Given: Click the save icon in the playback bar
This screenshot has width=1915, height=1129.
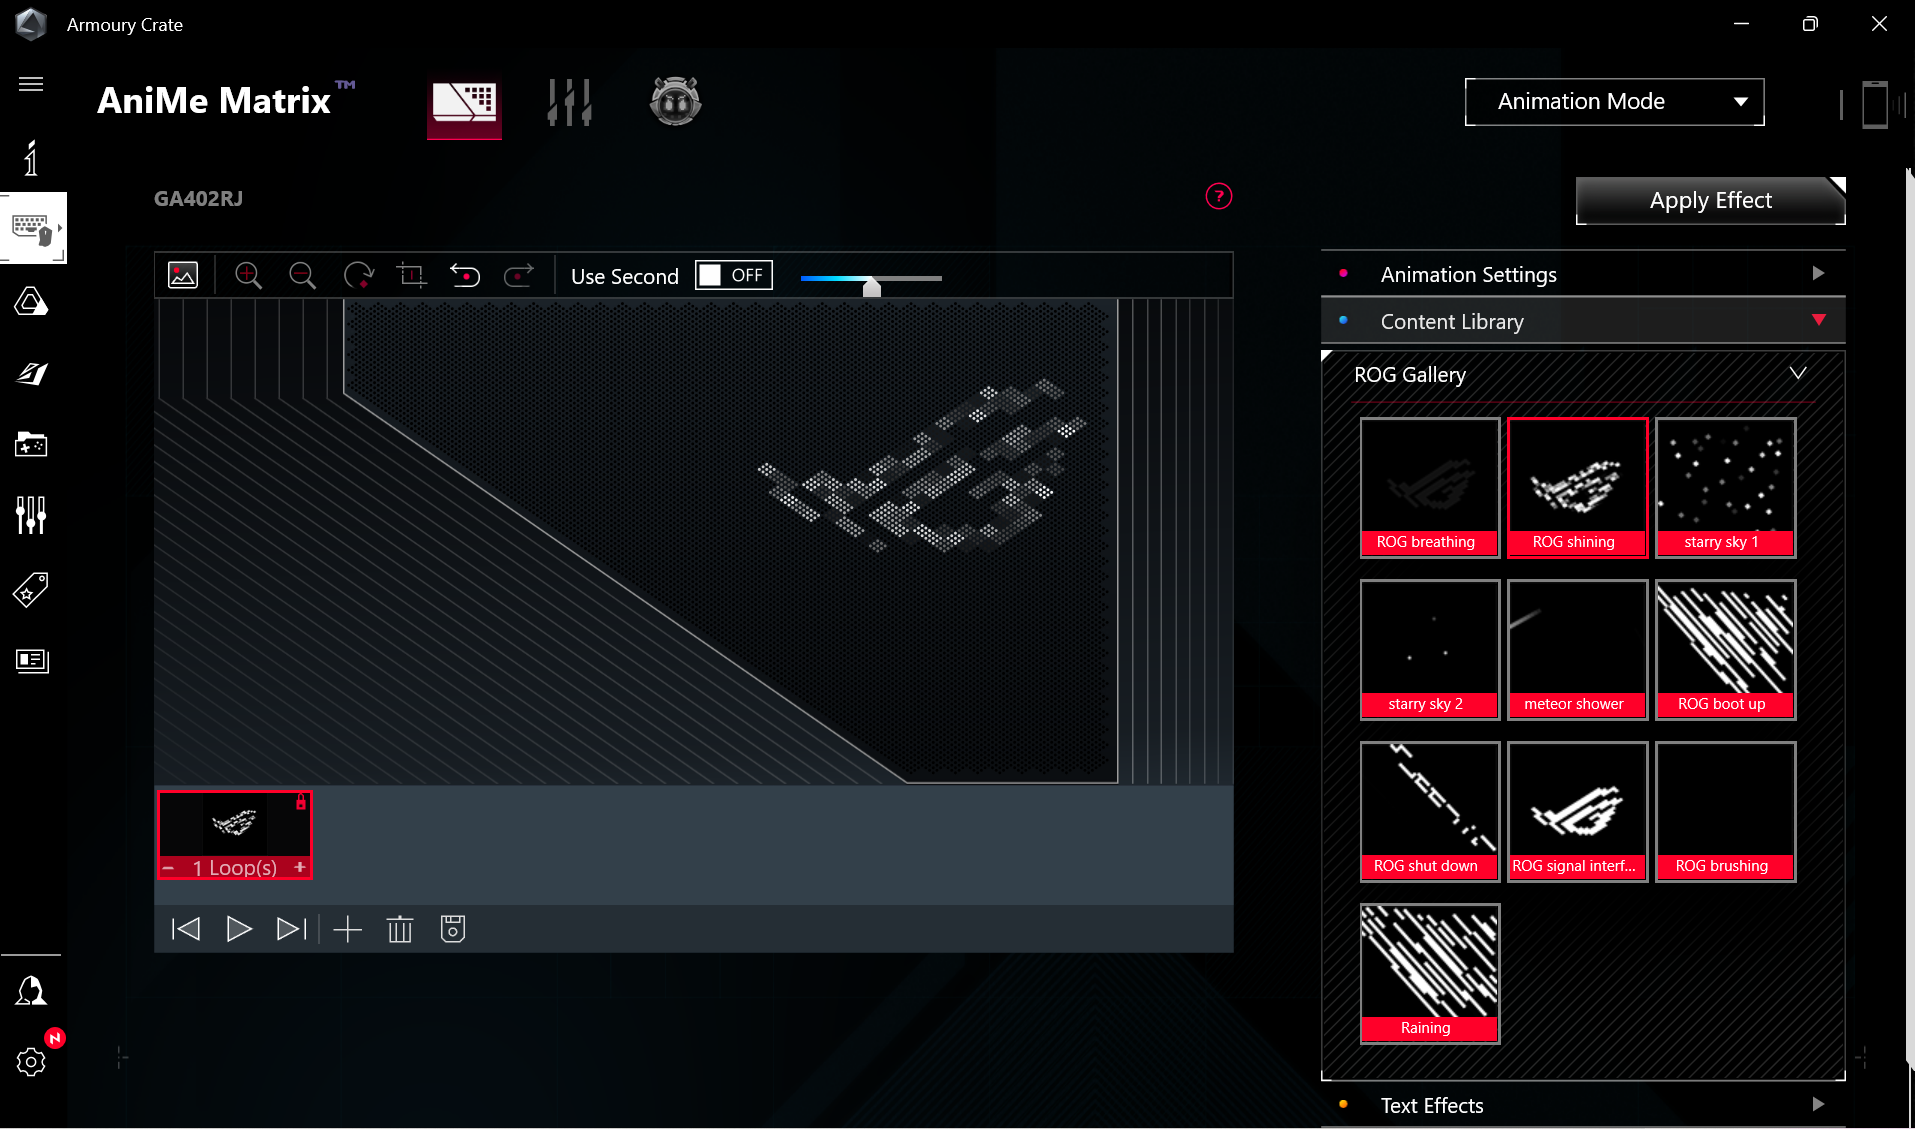Looking at the screenshot, I should point(453,929).
